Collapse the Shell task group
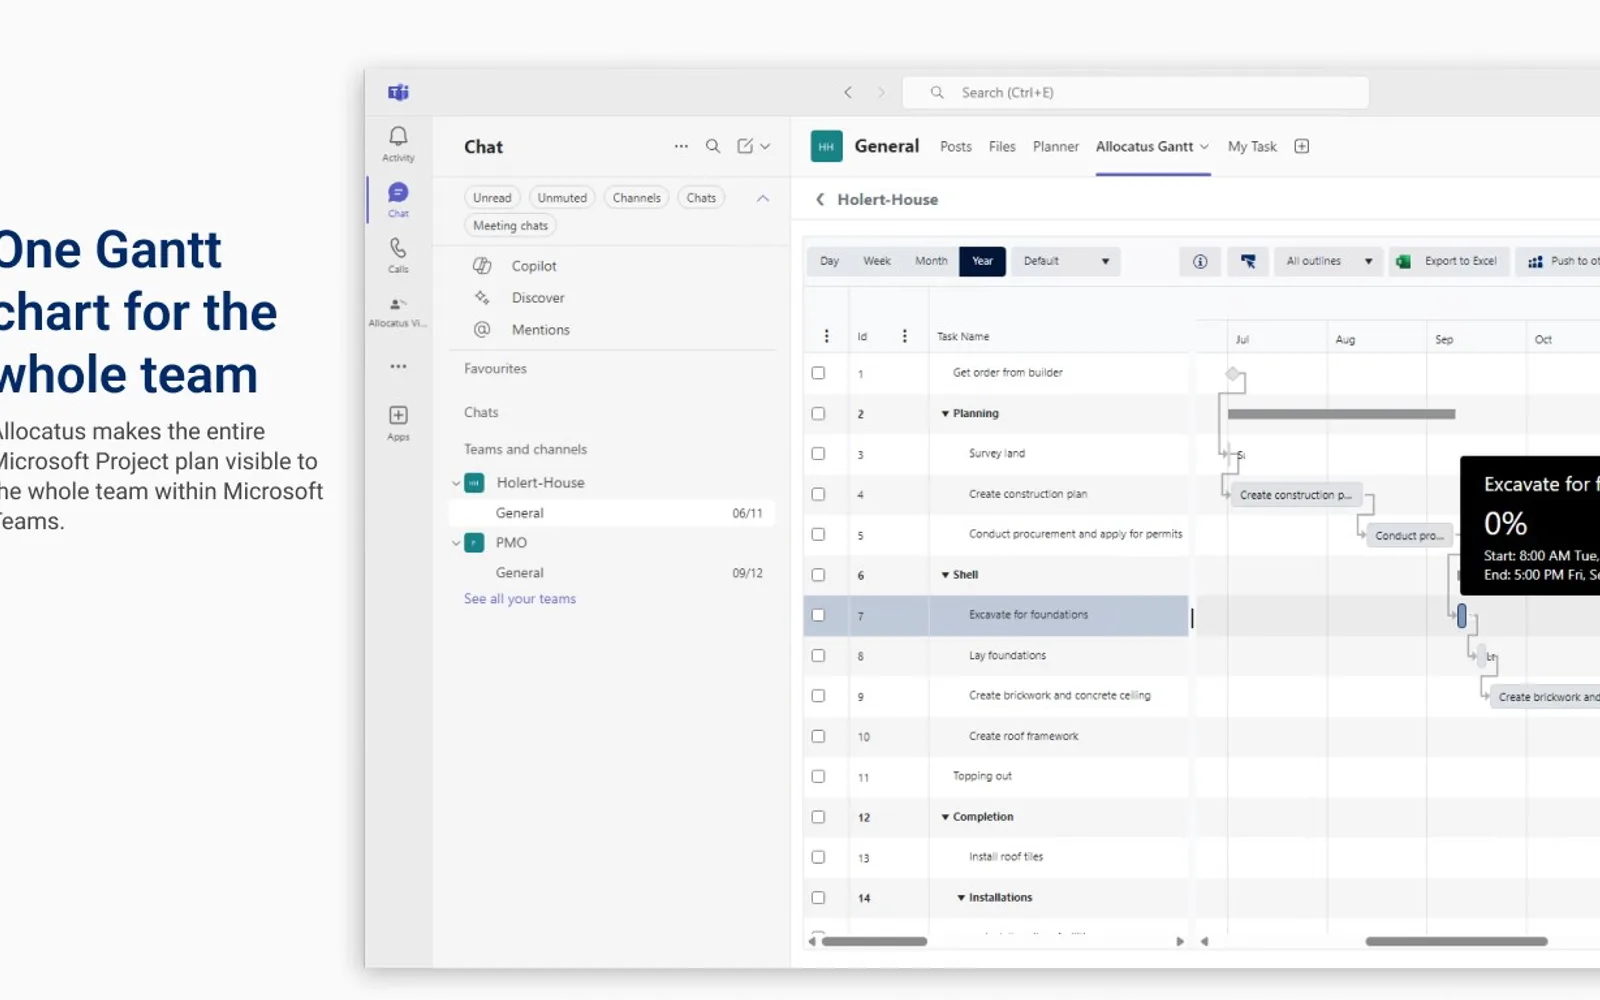1600x1000 pixels. (x=945, y=575)
